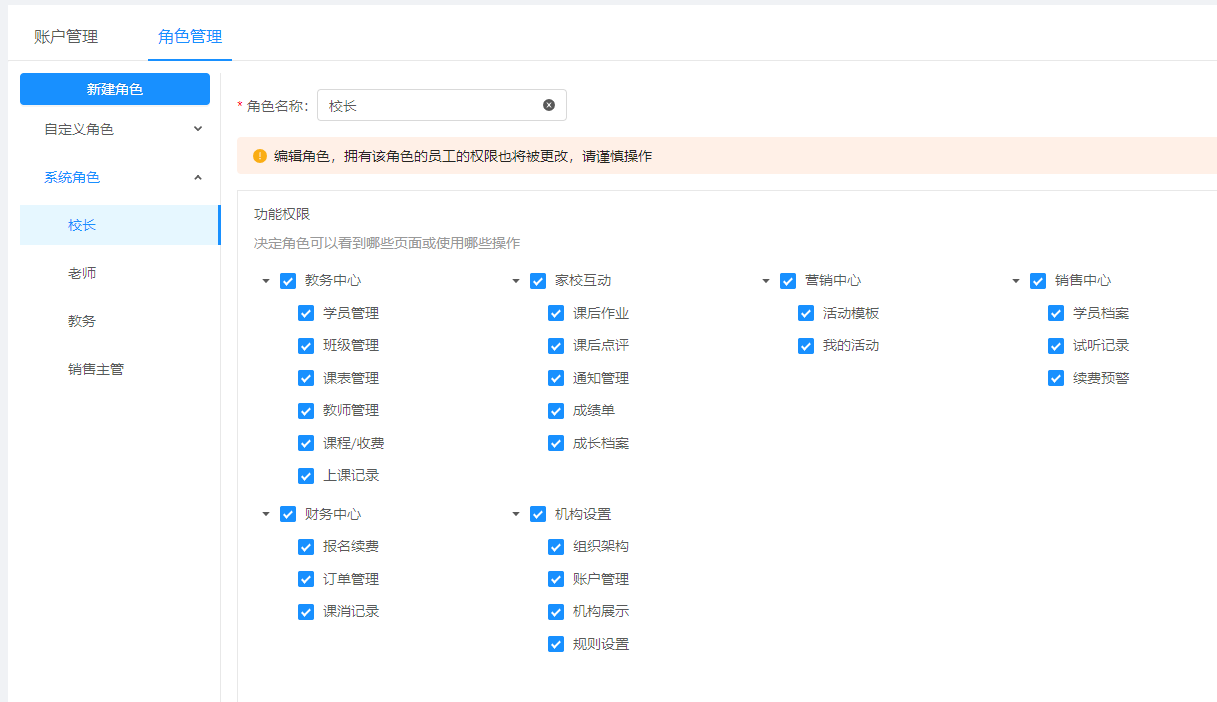Screen dimensions: 1217x702
Task: Uncheck the 班级管理 checkbox
Action: 306,346
